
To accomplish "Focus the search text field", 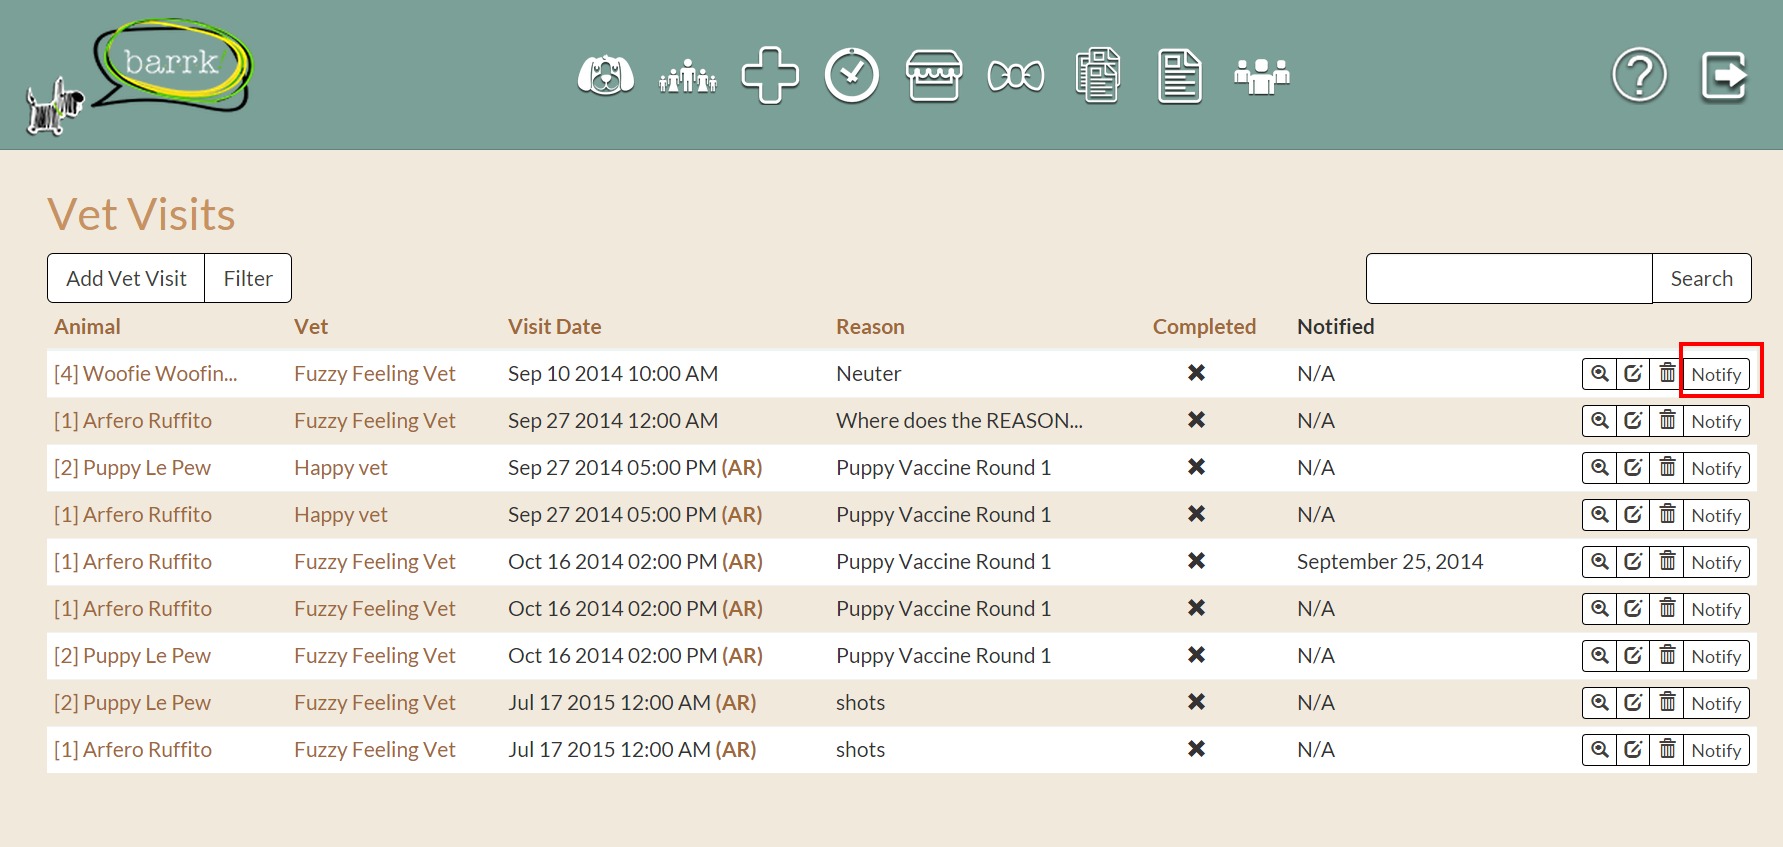I will coord(1509,278).
